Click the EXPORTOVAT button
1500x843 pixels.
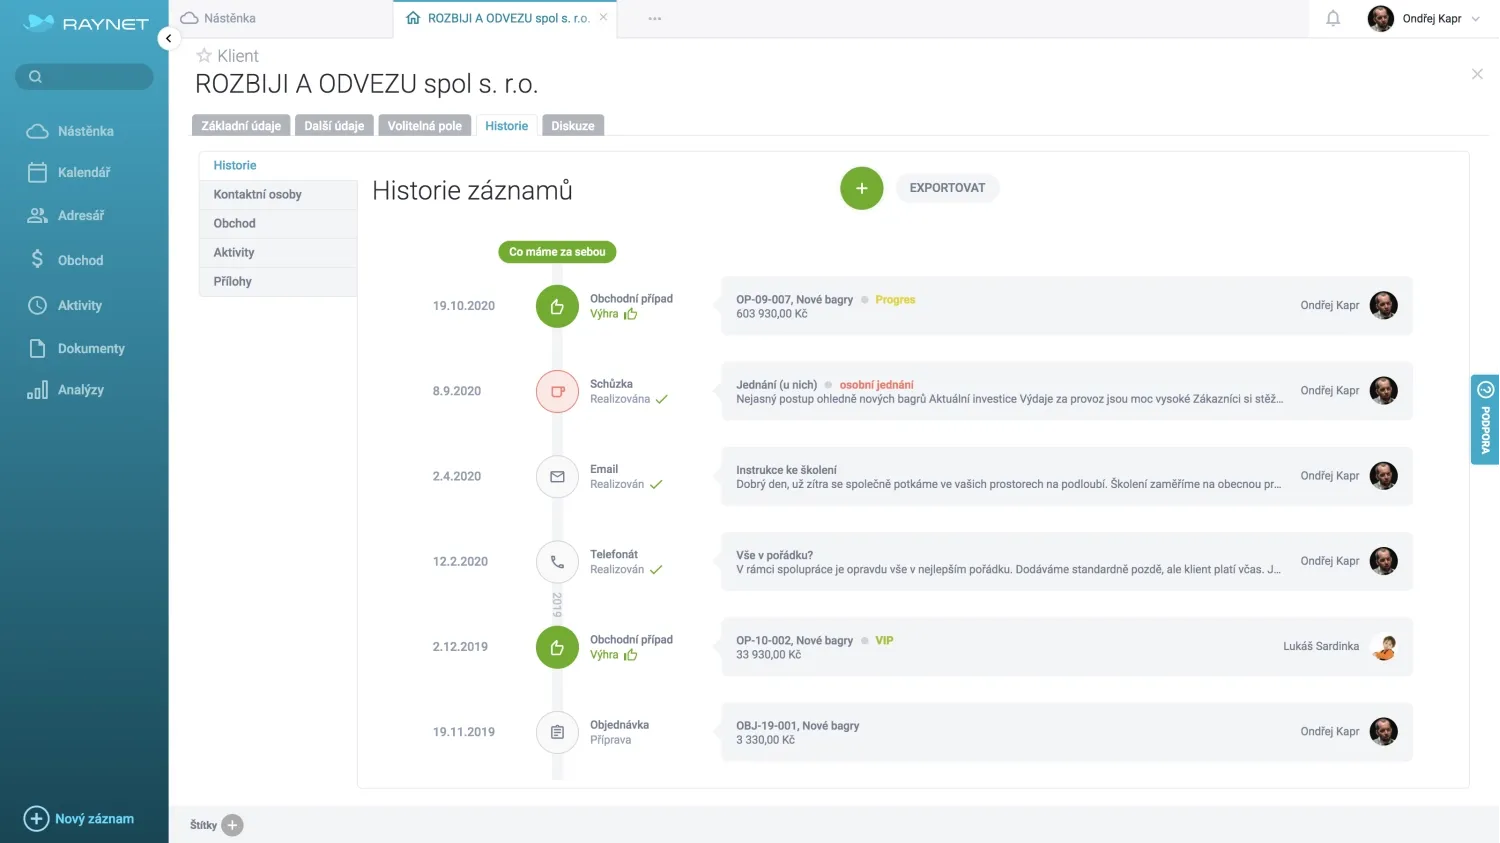[x=946, y=187]
